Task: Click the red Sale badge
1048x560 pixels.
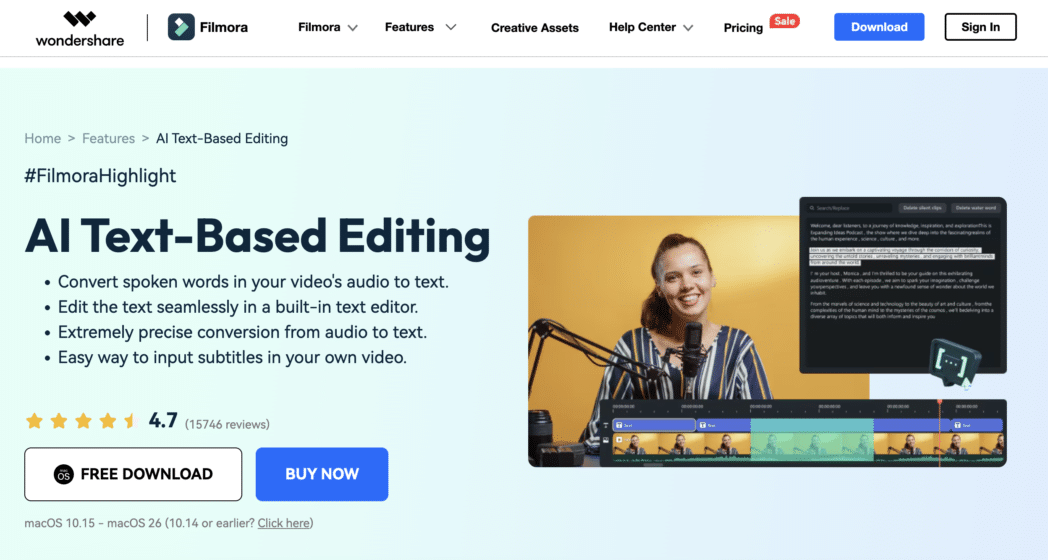Action: point(785,21)
